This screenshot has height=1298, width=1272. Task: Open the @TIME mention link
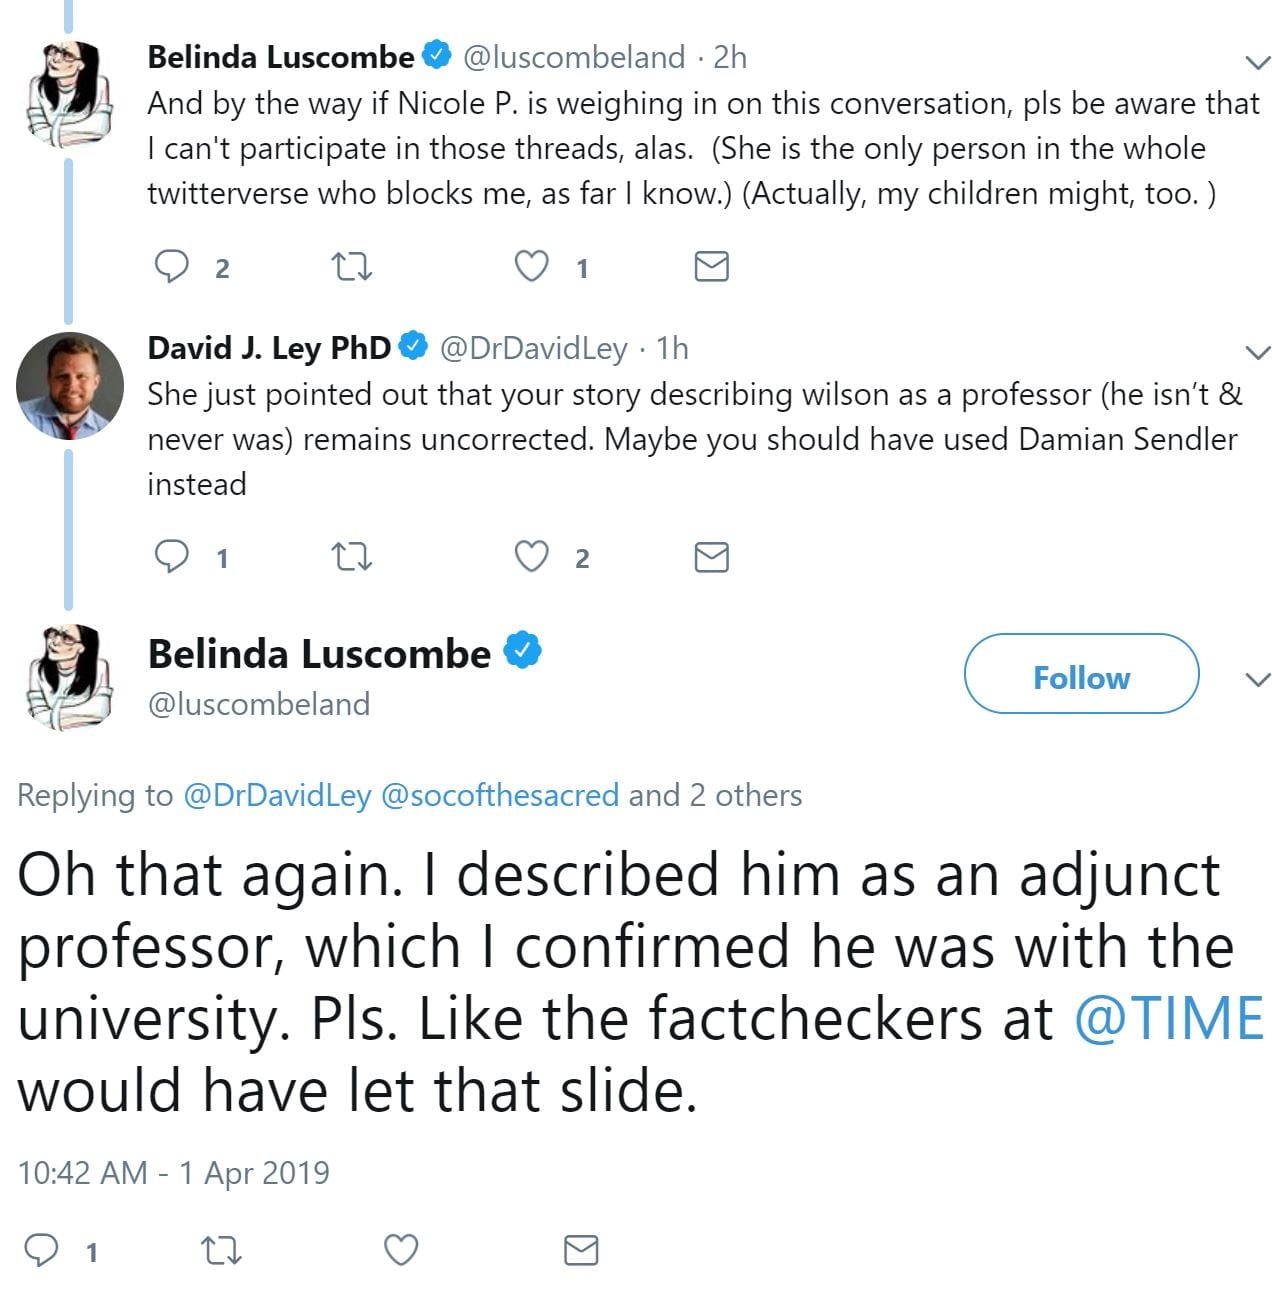[x=1169, y=1018]
